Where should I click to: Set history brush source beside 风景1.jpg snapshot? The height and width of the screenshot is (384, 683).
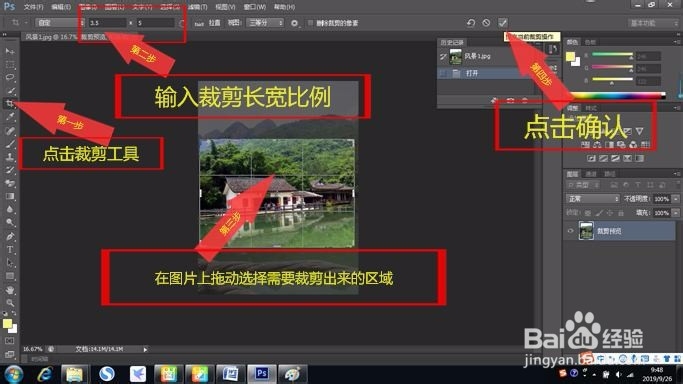[x=443, y=56]
